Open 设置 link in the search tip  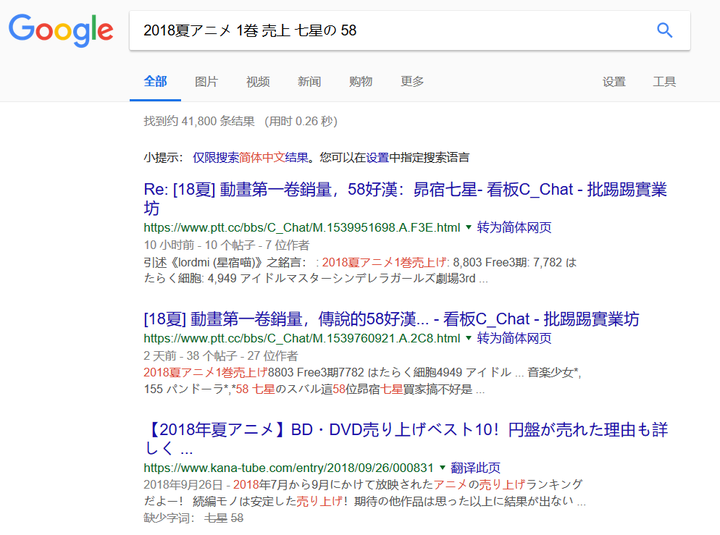[377, 158]
